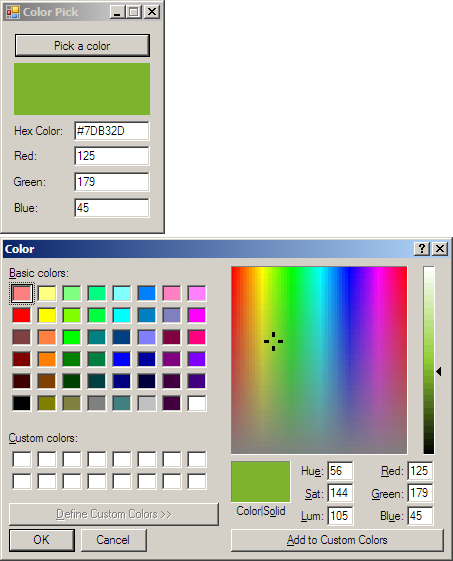This screenshot has width=453, height=561.
Task: Select the white basic color swatch
Action: click(197, 403)
